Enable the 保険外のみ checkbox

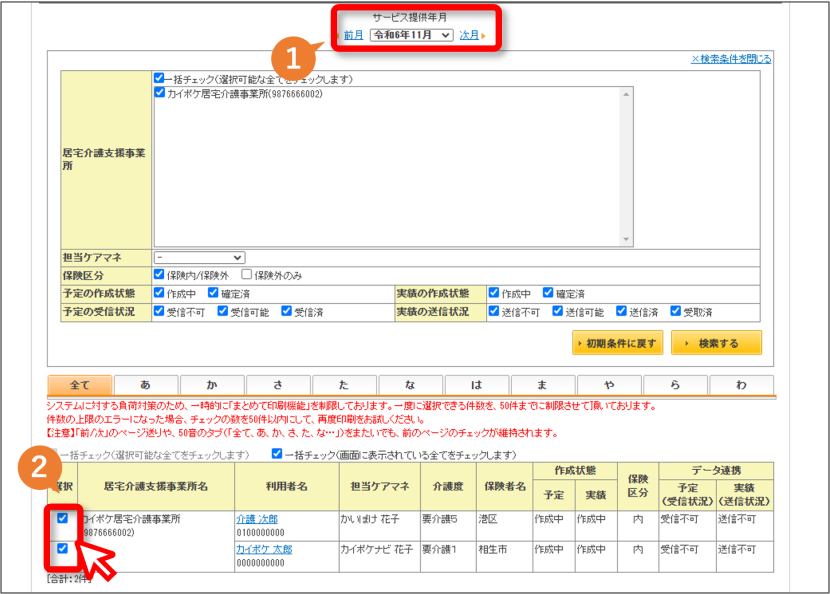(x=246, y=274)
